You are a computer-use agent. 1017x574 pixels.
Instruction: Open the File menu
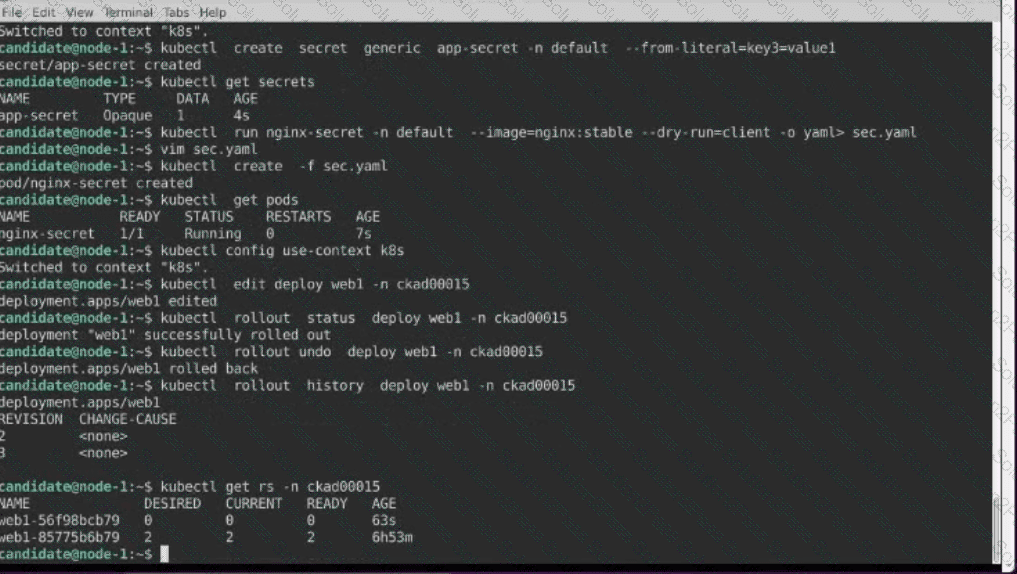pos(13,12)
